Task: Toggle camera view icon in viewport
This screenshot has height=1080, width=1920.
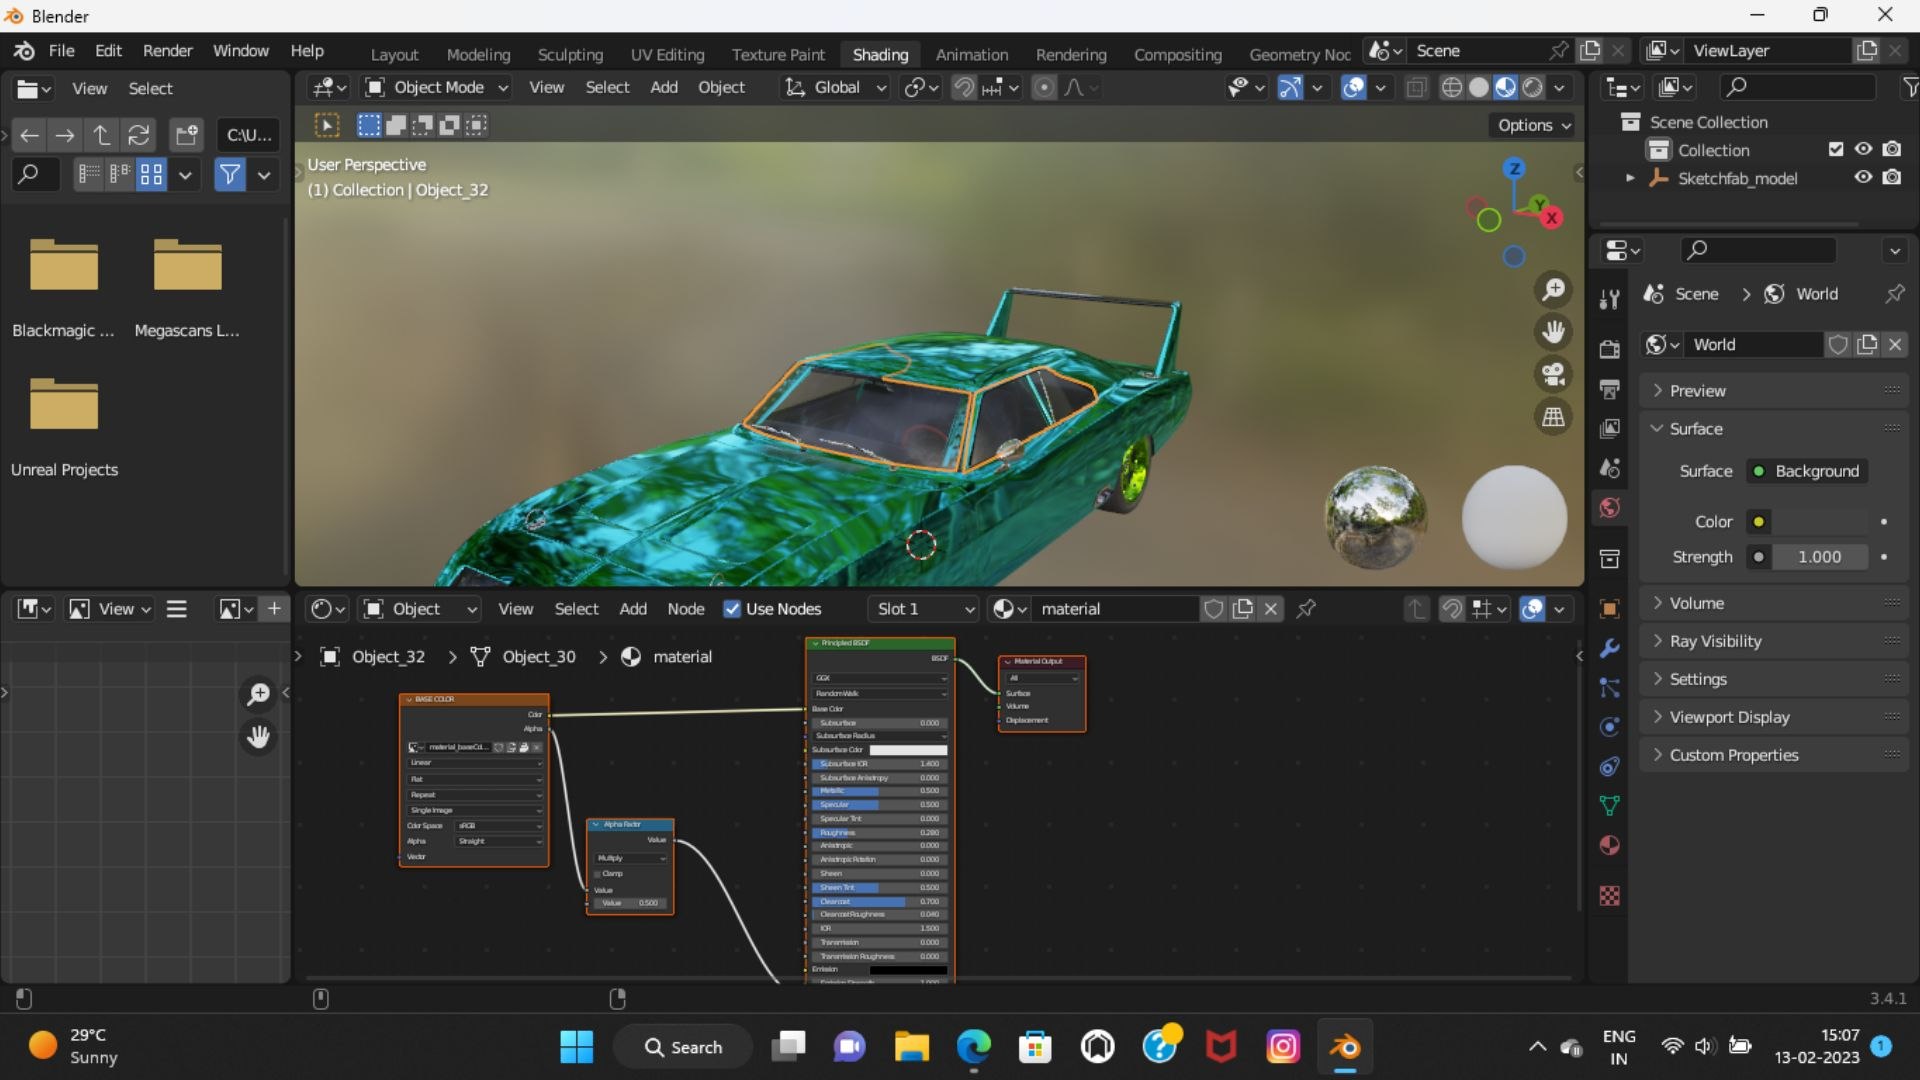Action: click(1553, 374)
